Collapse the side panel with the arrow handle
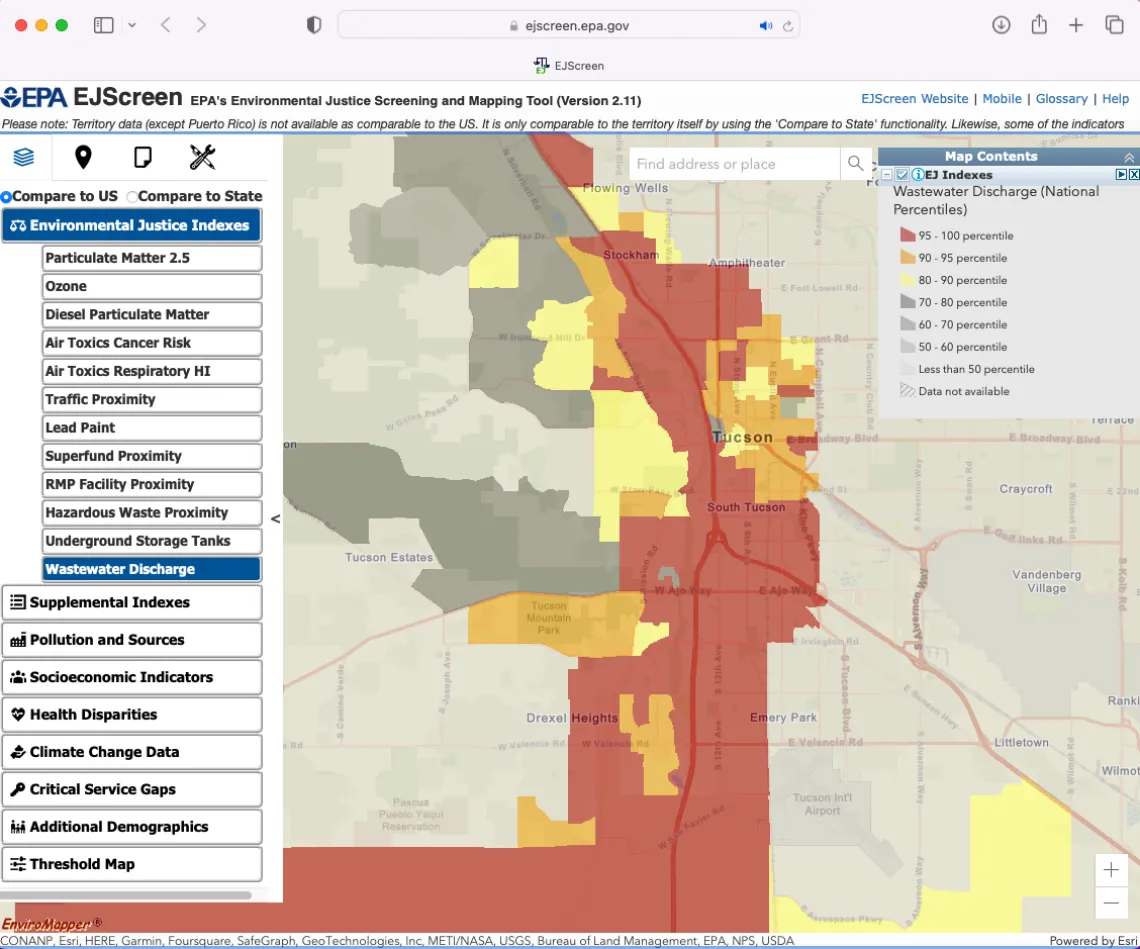The width and height of the screenshot is (1140, 949). pyautogui.click(x=276, y=519)
